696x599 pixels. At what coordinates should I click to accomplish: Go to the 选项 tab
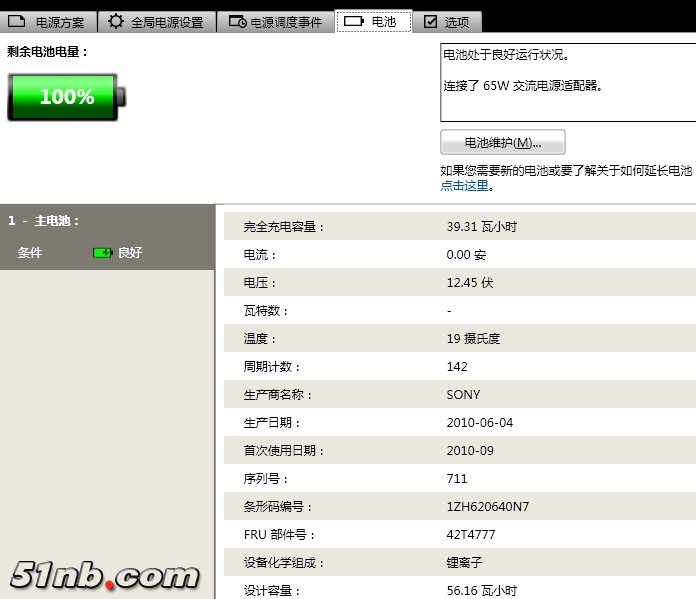447,22
